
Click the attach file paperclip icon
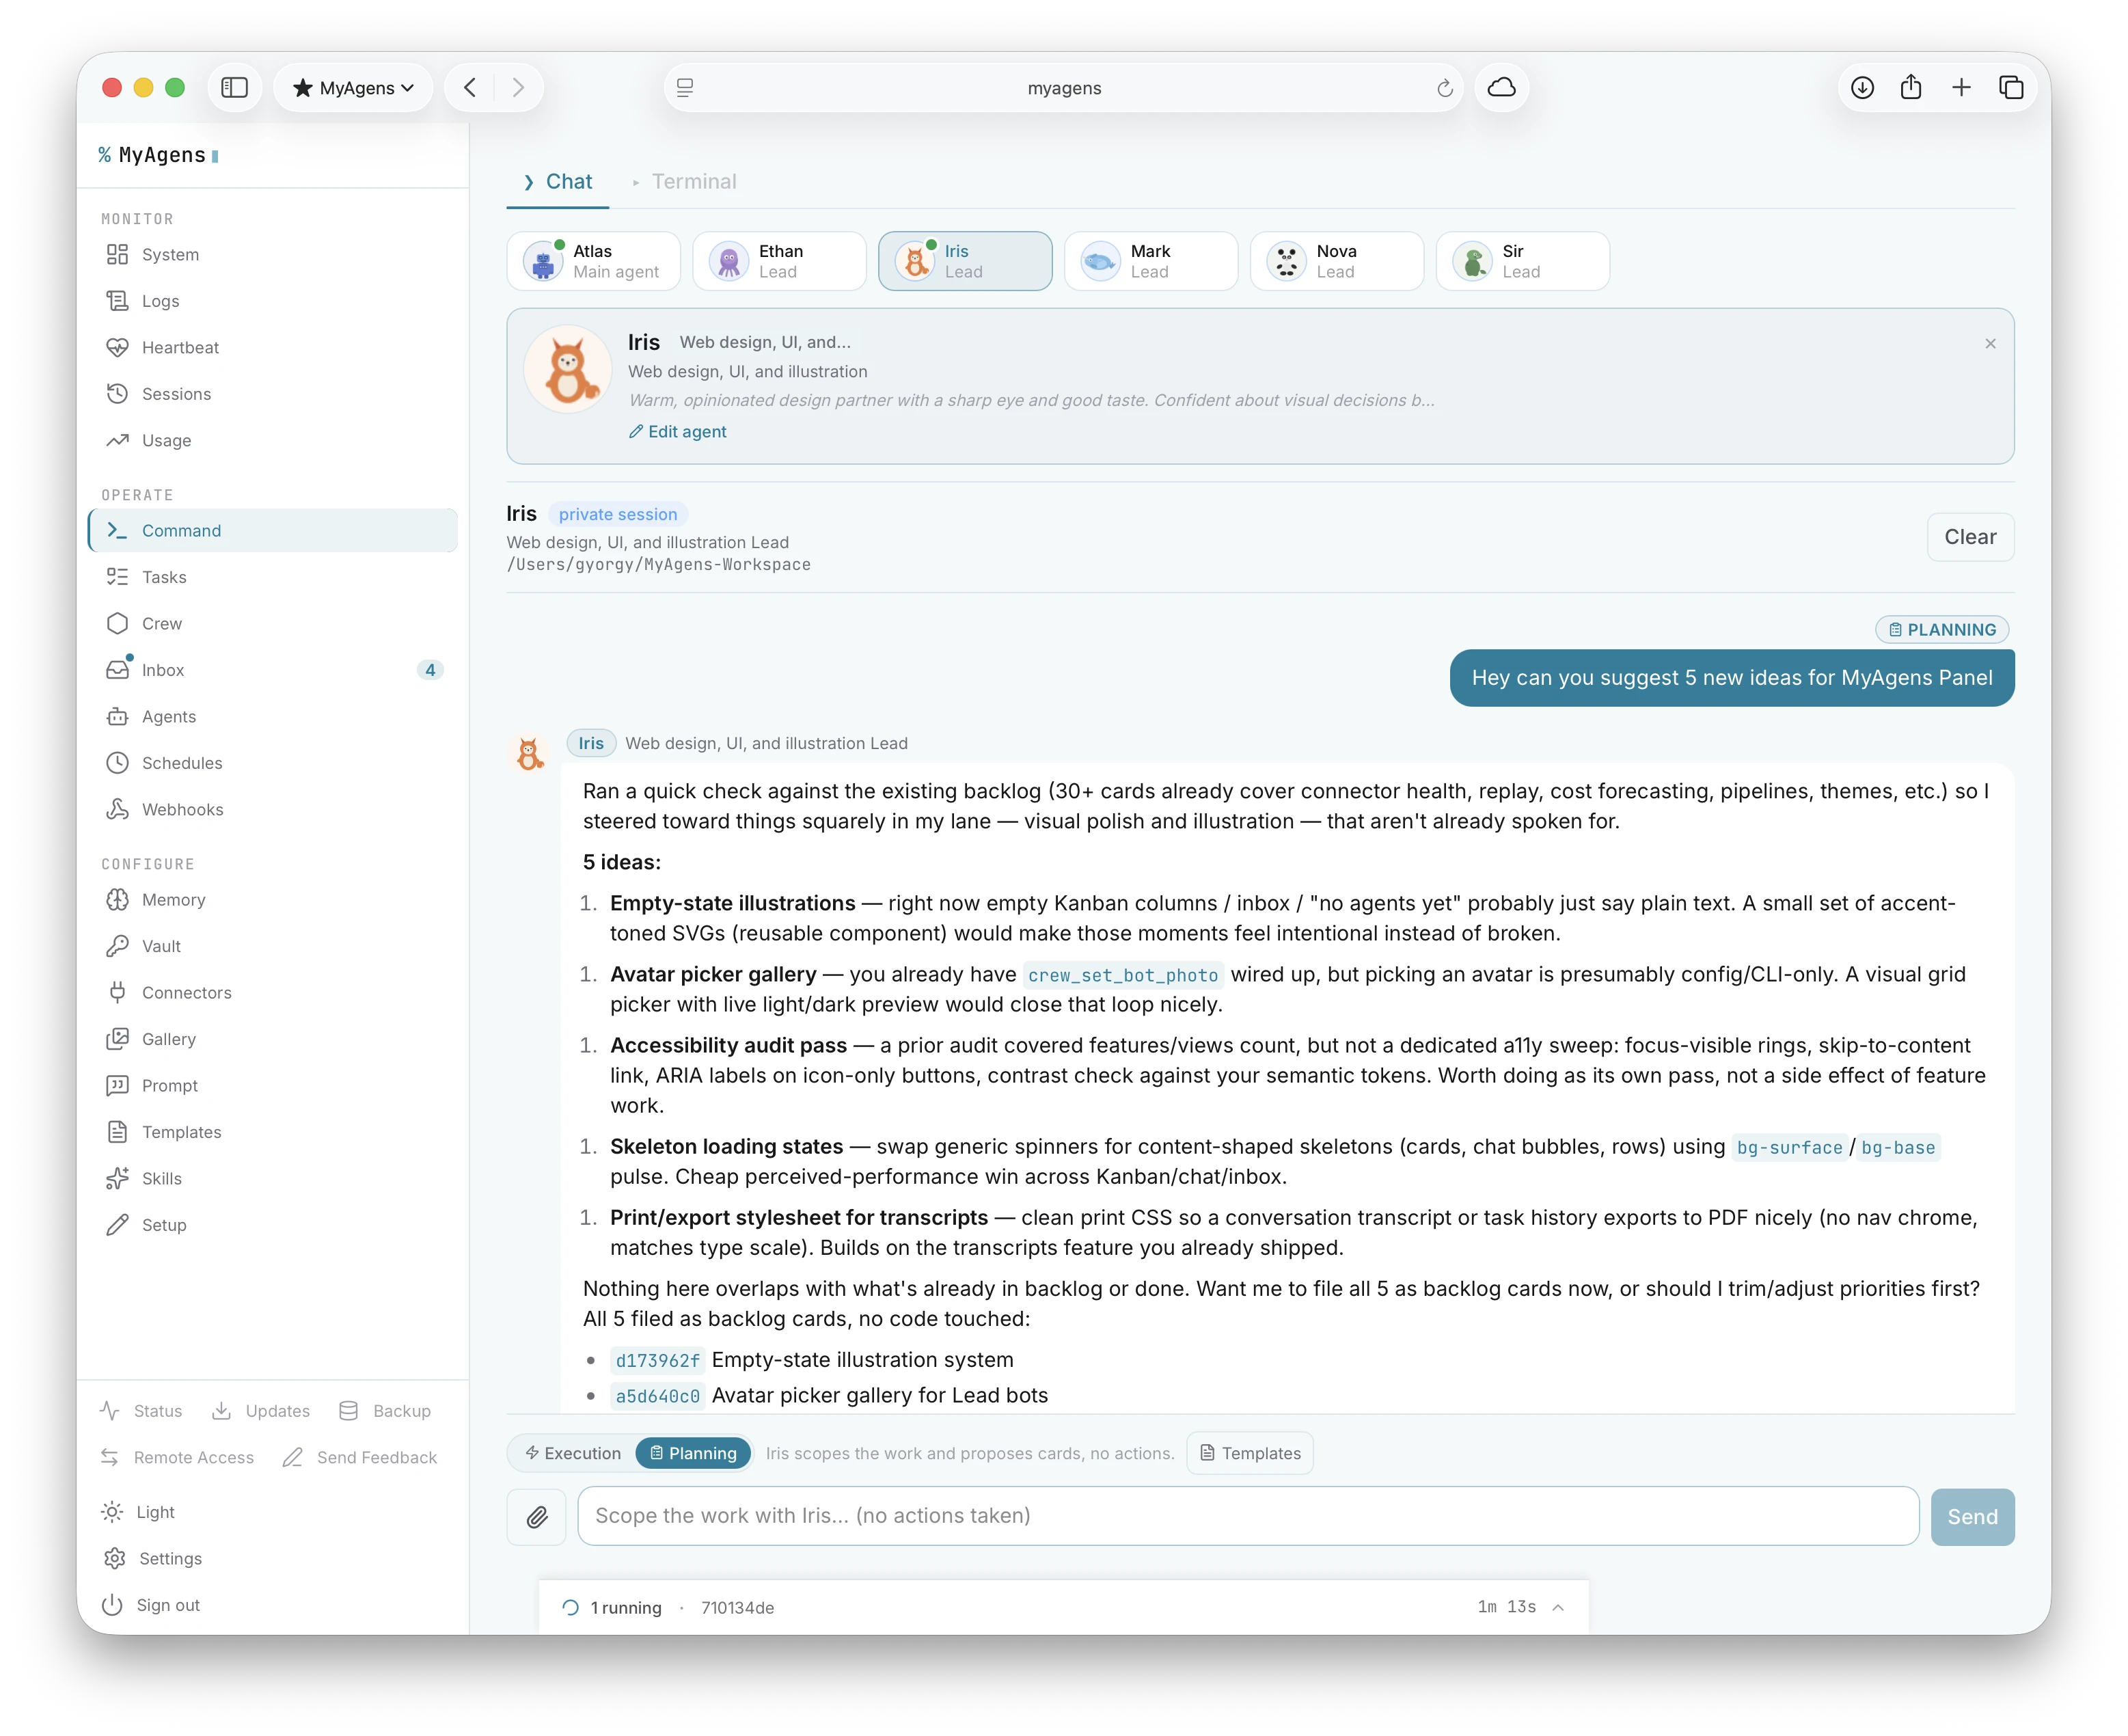pos(537,1517)
